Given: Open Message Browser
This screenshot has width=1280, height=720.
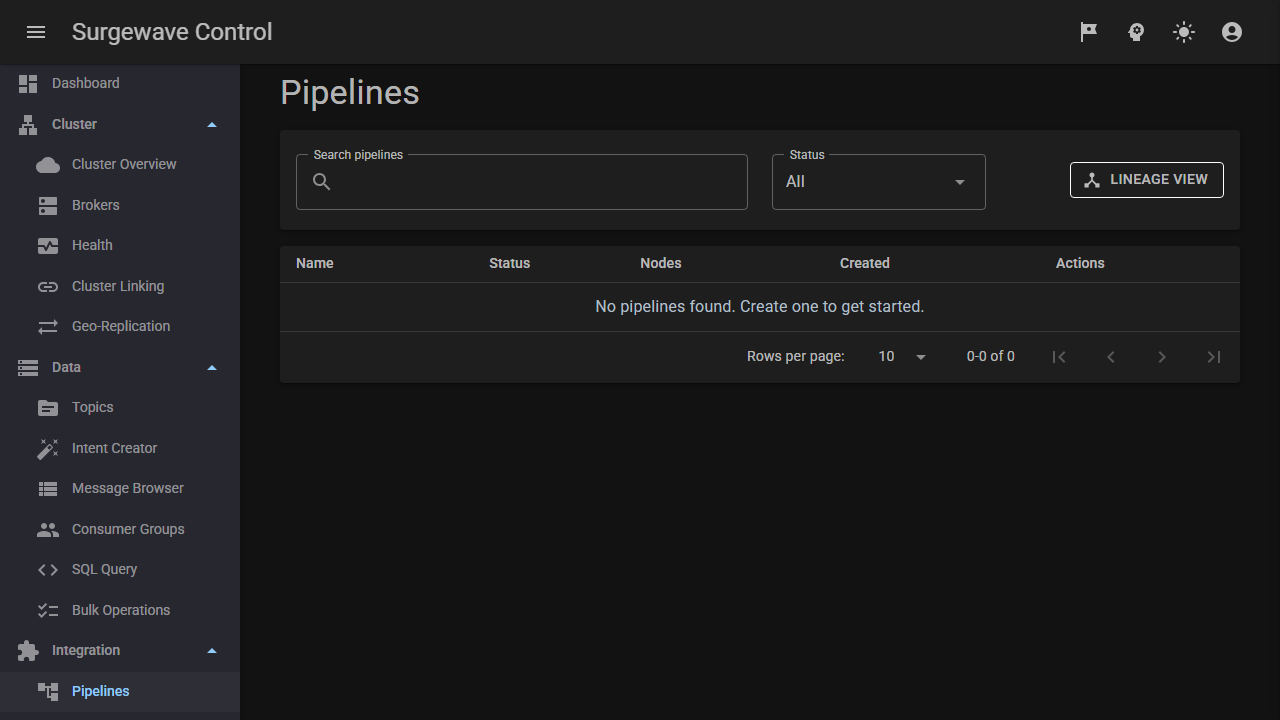Looking at the screenshot, I should (120, 489).
